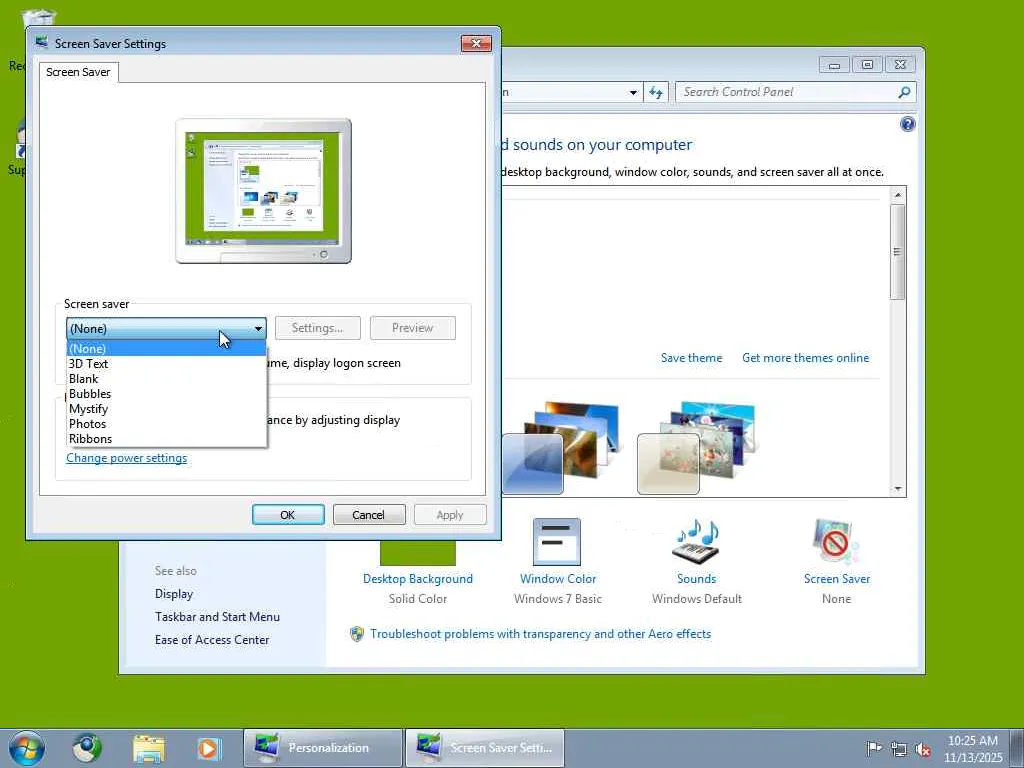This screenshot has height=768, width=1024.
Task: Open Display under See also
Action: tap(174, 594)
